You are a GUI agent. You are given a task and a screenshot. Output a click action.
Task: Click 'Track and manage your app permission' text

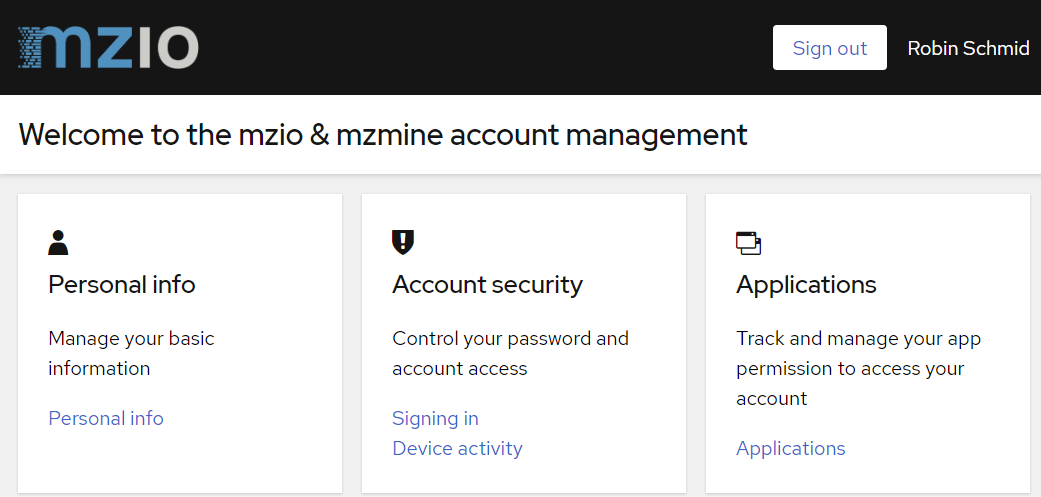858,368
